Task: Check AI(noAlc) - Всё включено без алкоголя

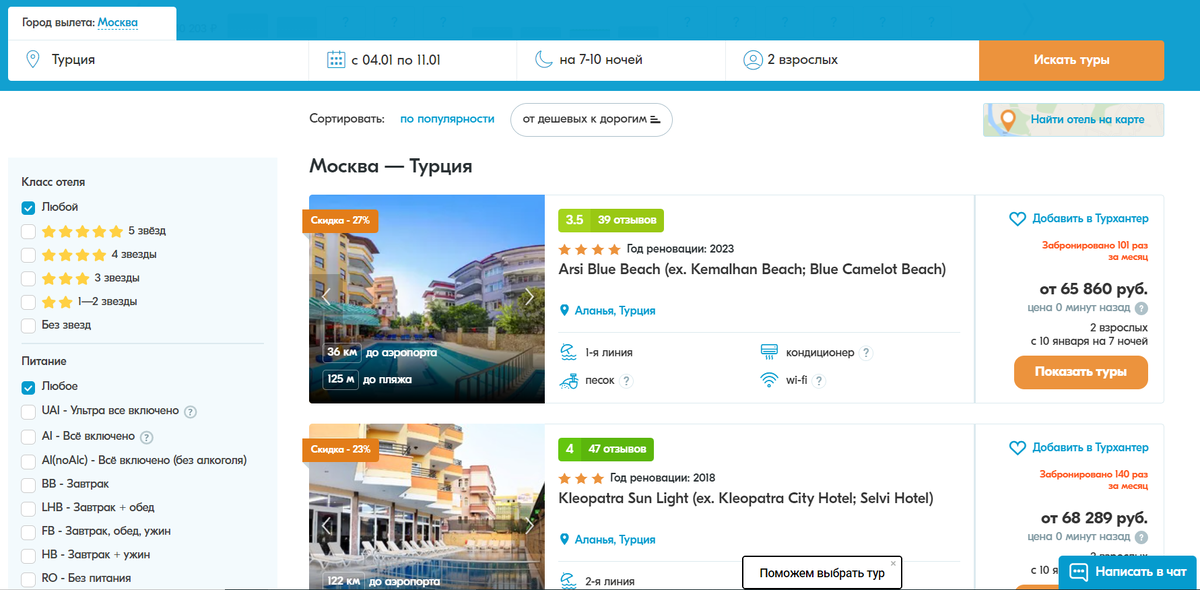Action: [x=28, y=461]
